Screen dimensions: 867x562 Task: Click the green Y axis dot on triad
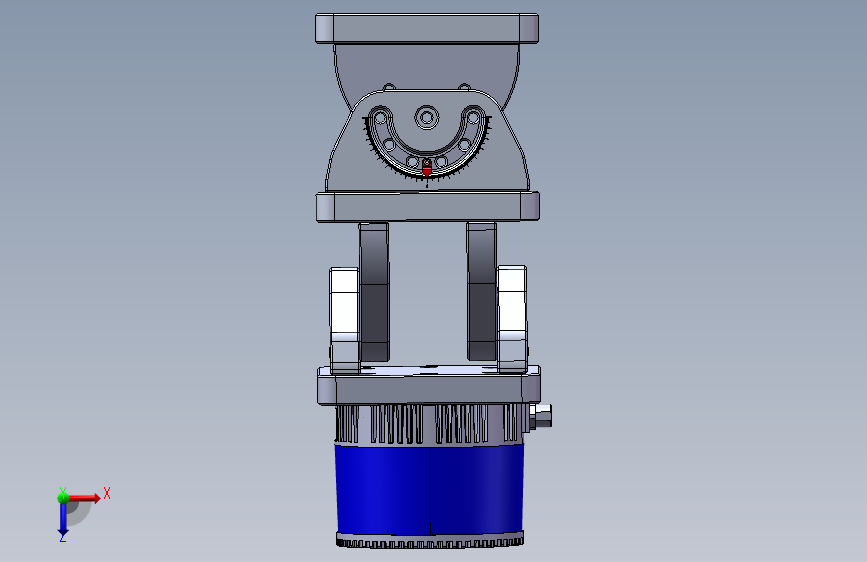[x=63, y=498]
